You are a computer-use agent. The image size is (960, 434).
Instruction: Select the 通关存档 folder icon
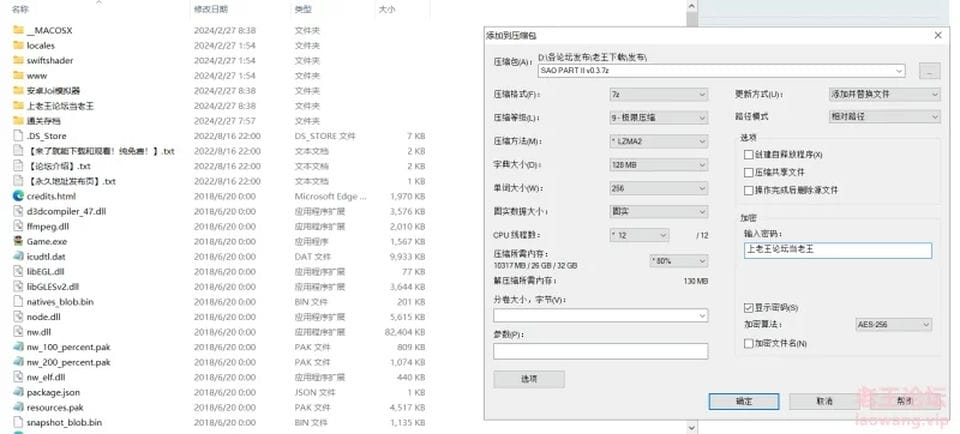pyautogui.click(x=18, y=121)
